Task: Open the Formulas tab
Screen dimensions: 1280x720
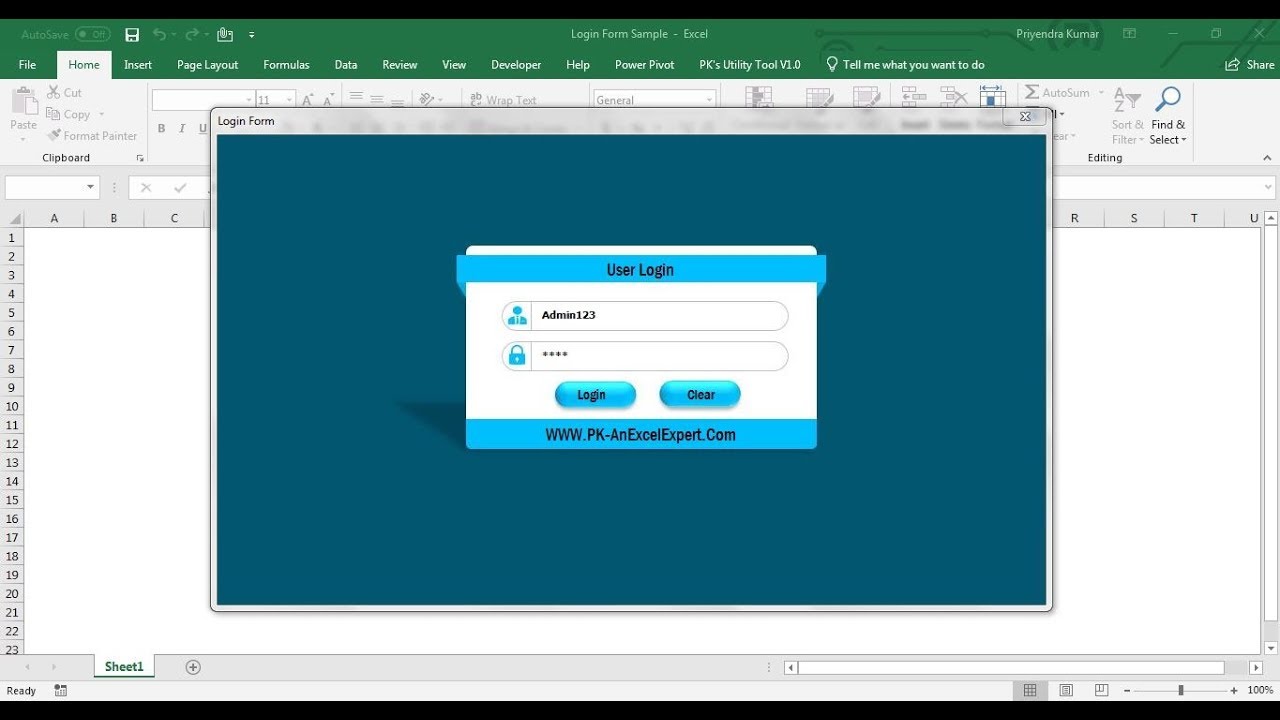Action: [286, 64]
